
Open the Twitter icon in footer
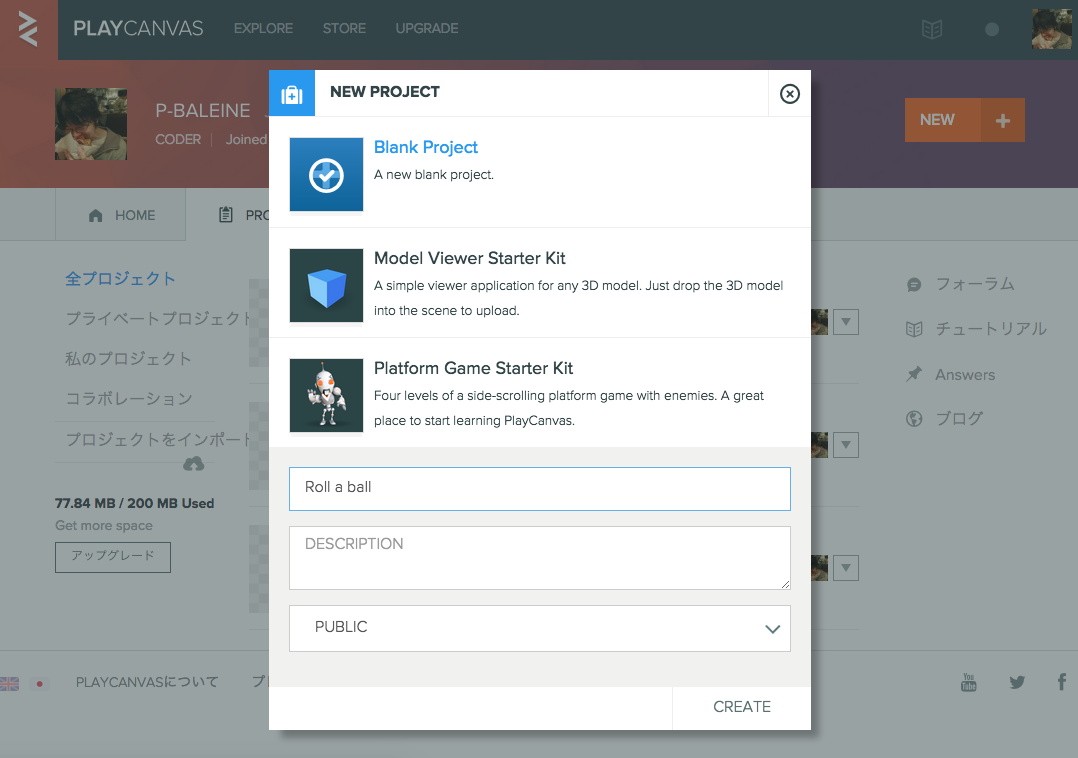click(1017, 683)
